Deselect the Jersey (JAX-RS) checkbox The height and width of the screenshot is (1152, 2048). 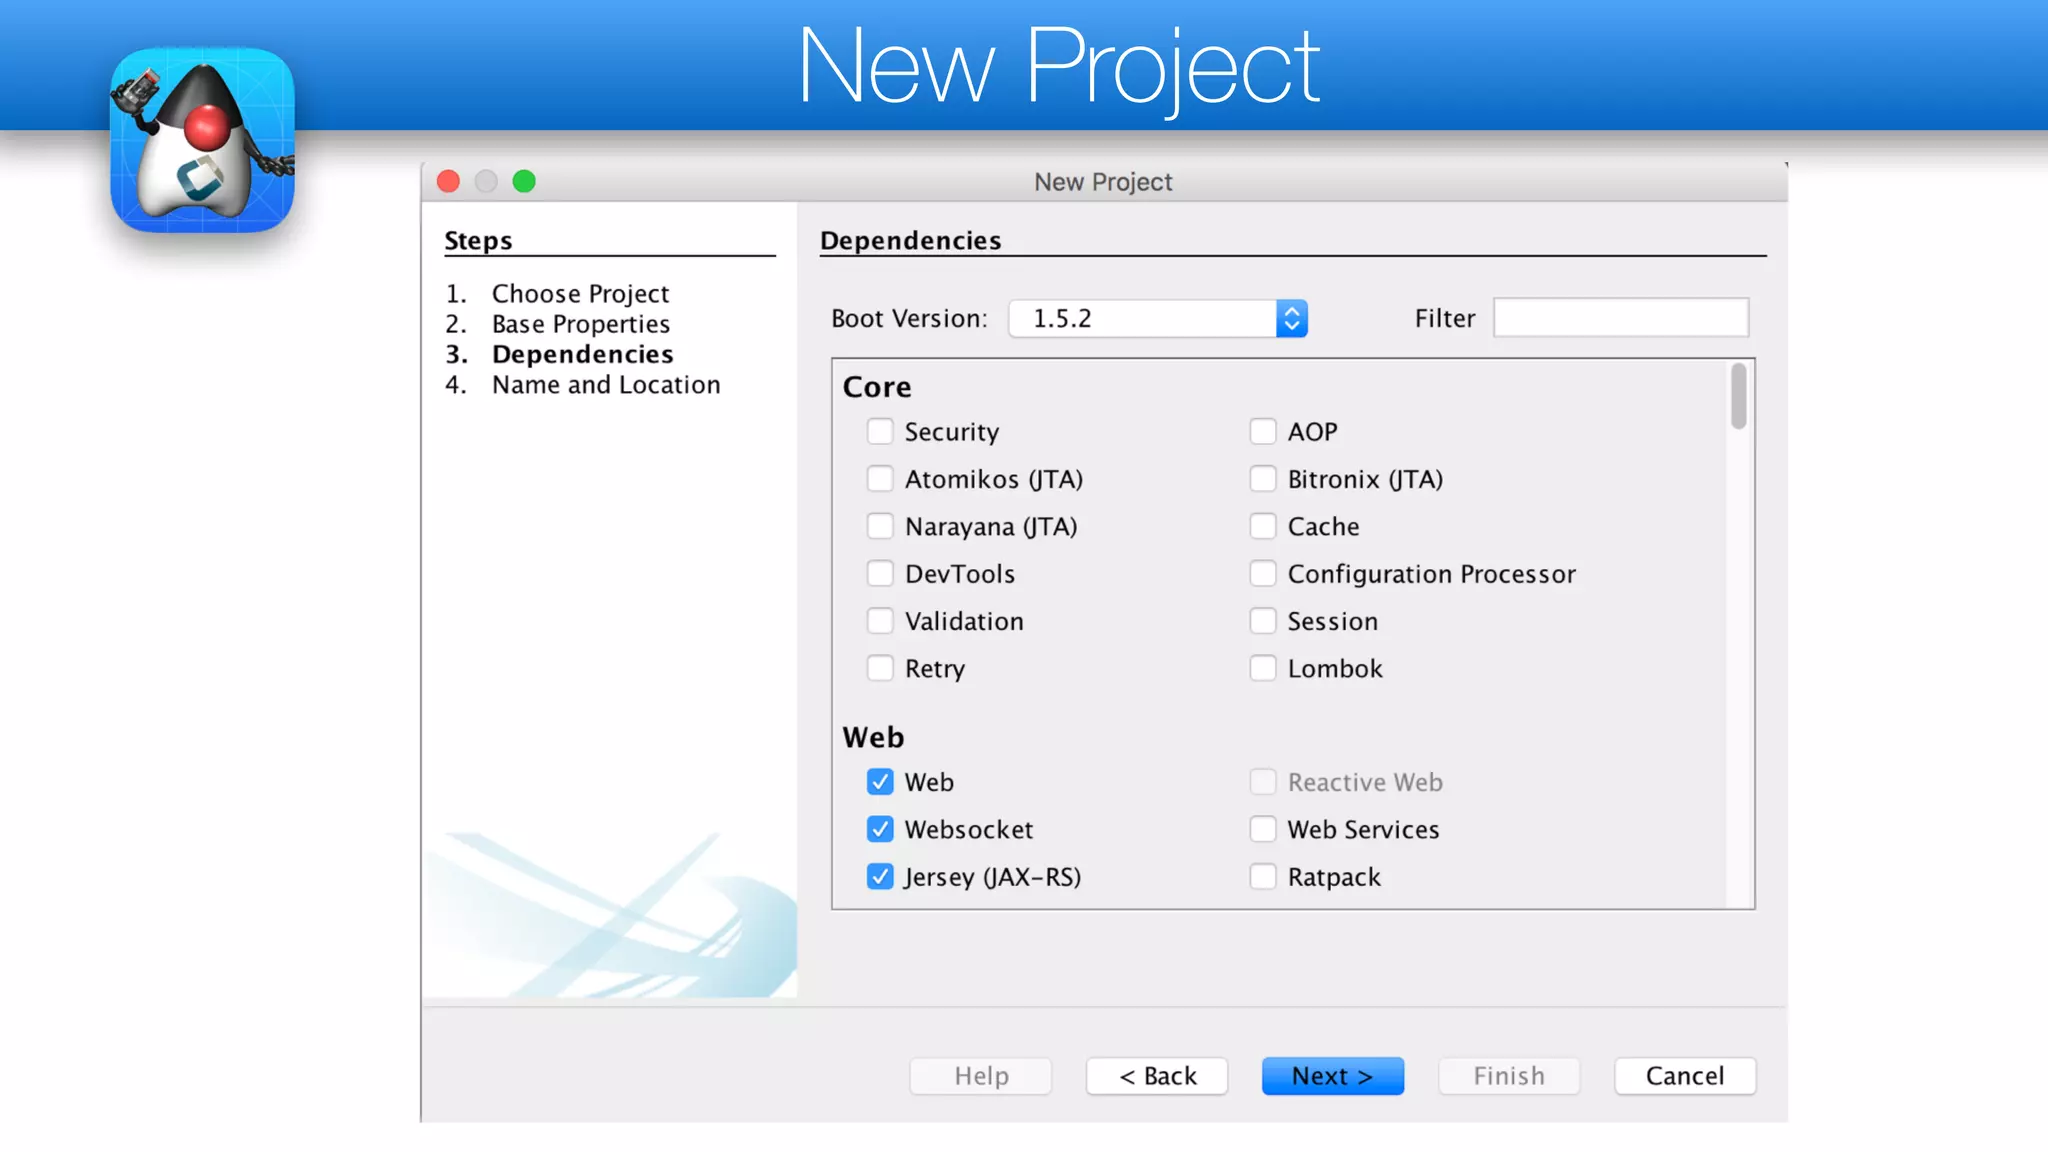click(x=880, y=877)
